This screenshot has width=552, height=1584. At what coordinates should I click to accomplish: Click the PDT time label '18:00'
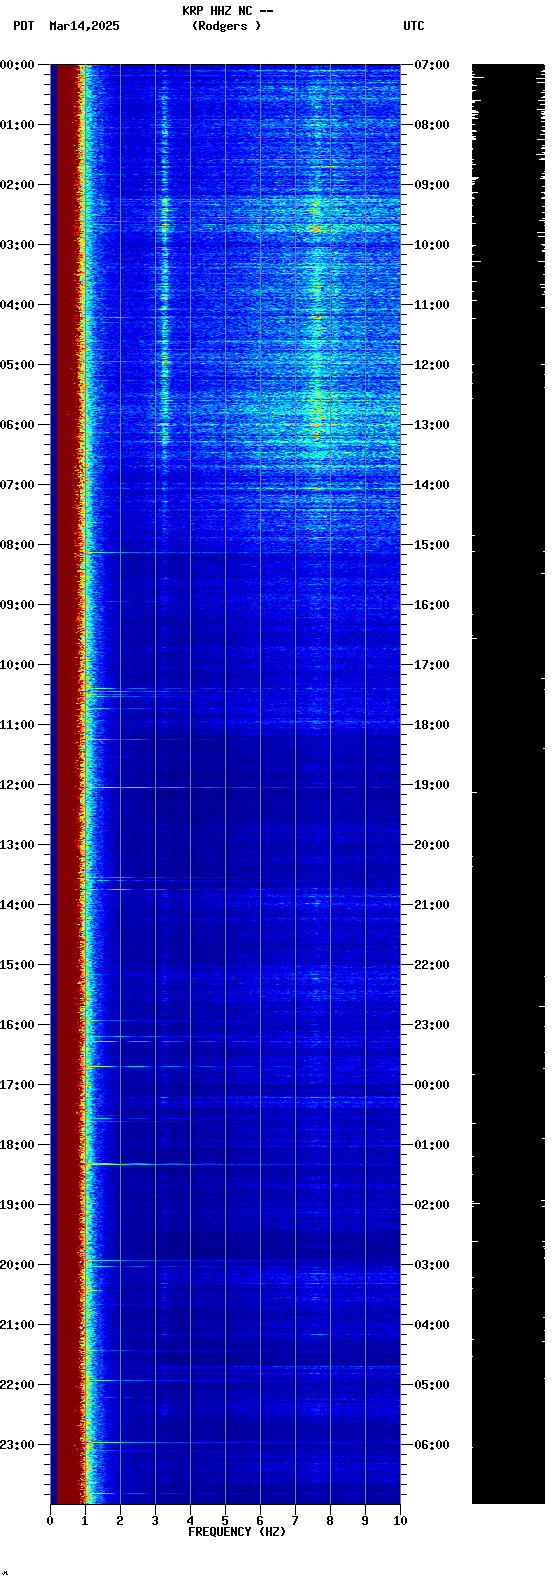17,1145
